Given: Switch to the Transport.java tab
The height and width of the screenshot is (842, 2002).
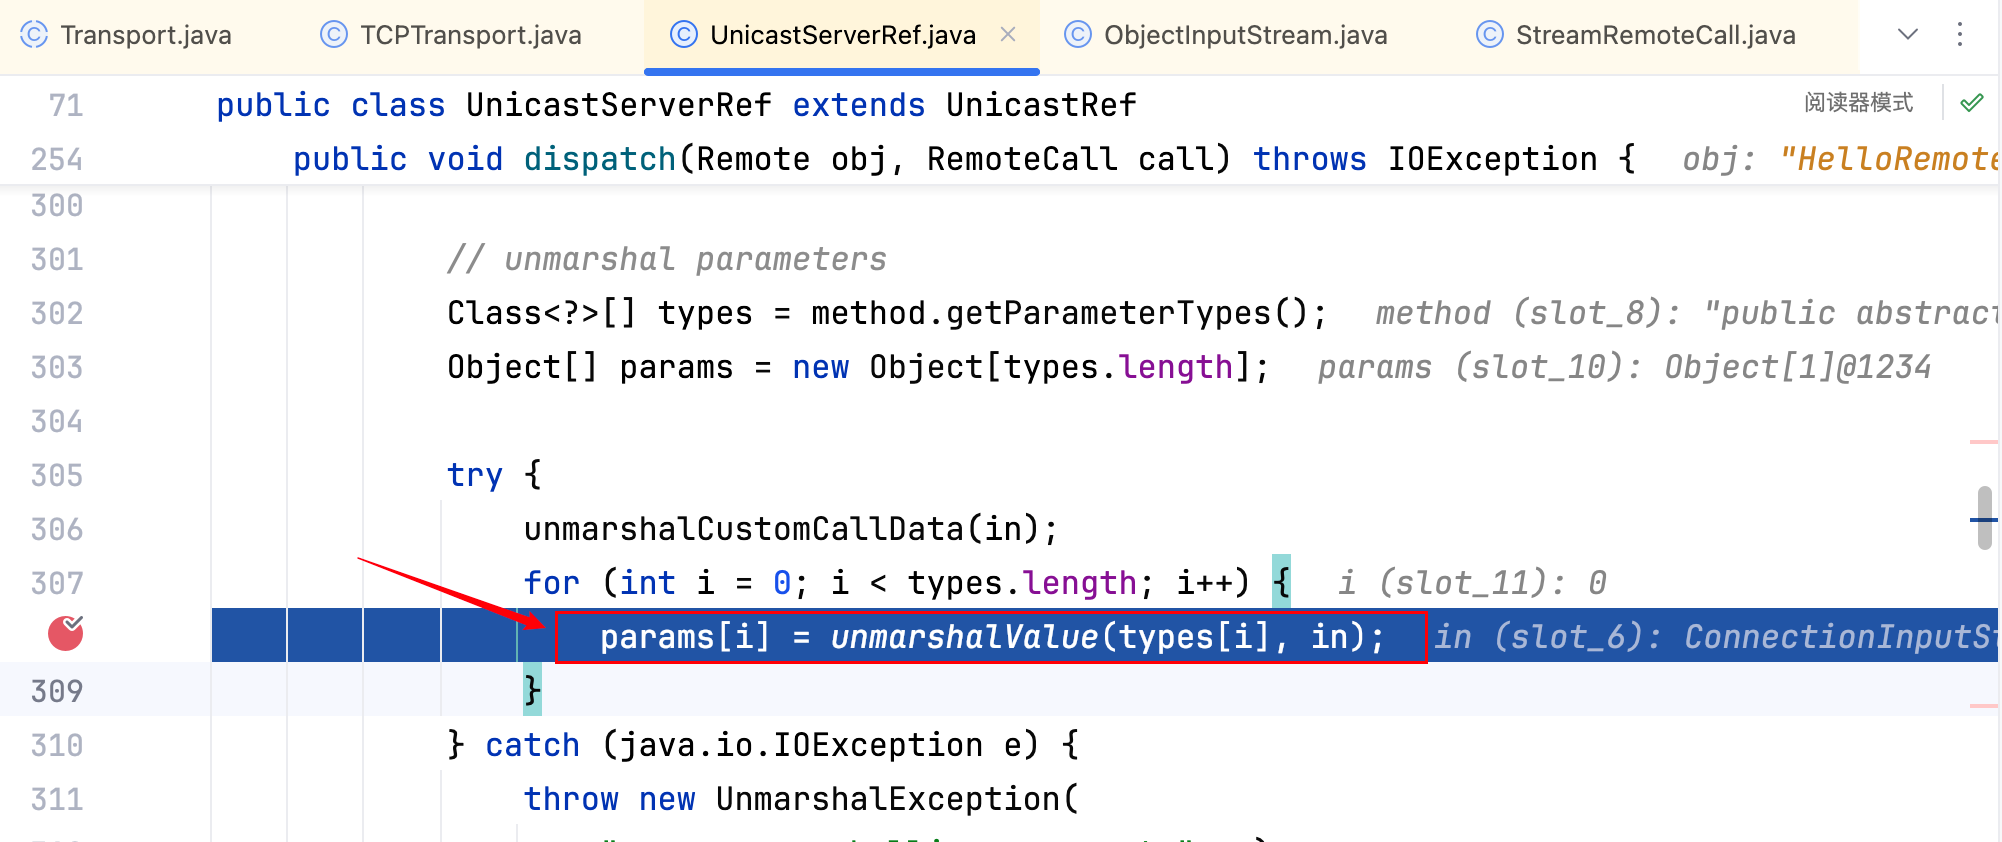Looking at the screenshot, I should [x=146, y=35].
